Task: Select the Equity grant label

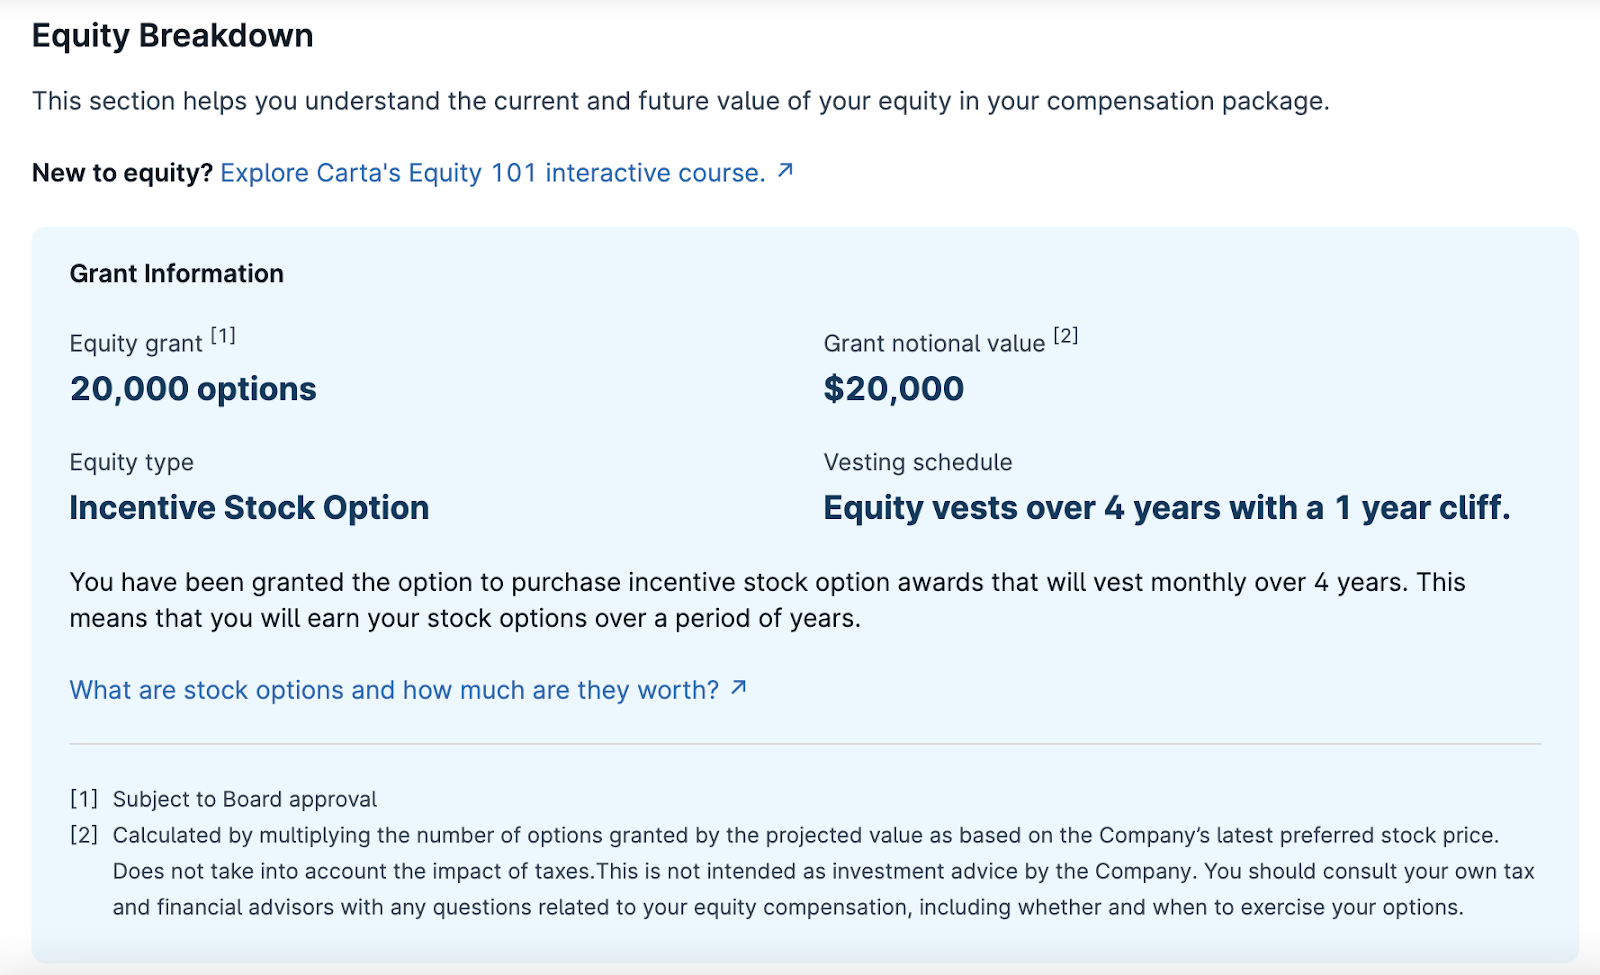Action: pos(136,343)
